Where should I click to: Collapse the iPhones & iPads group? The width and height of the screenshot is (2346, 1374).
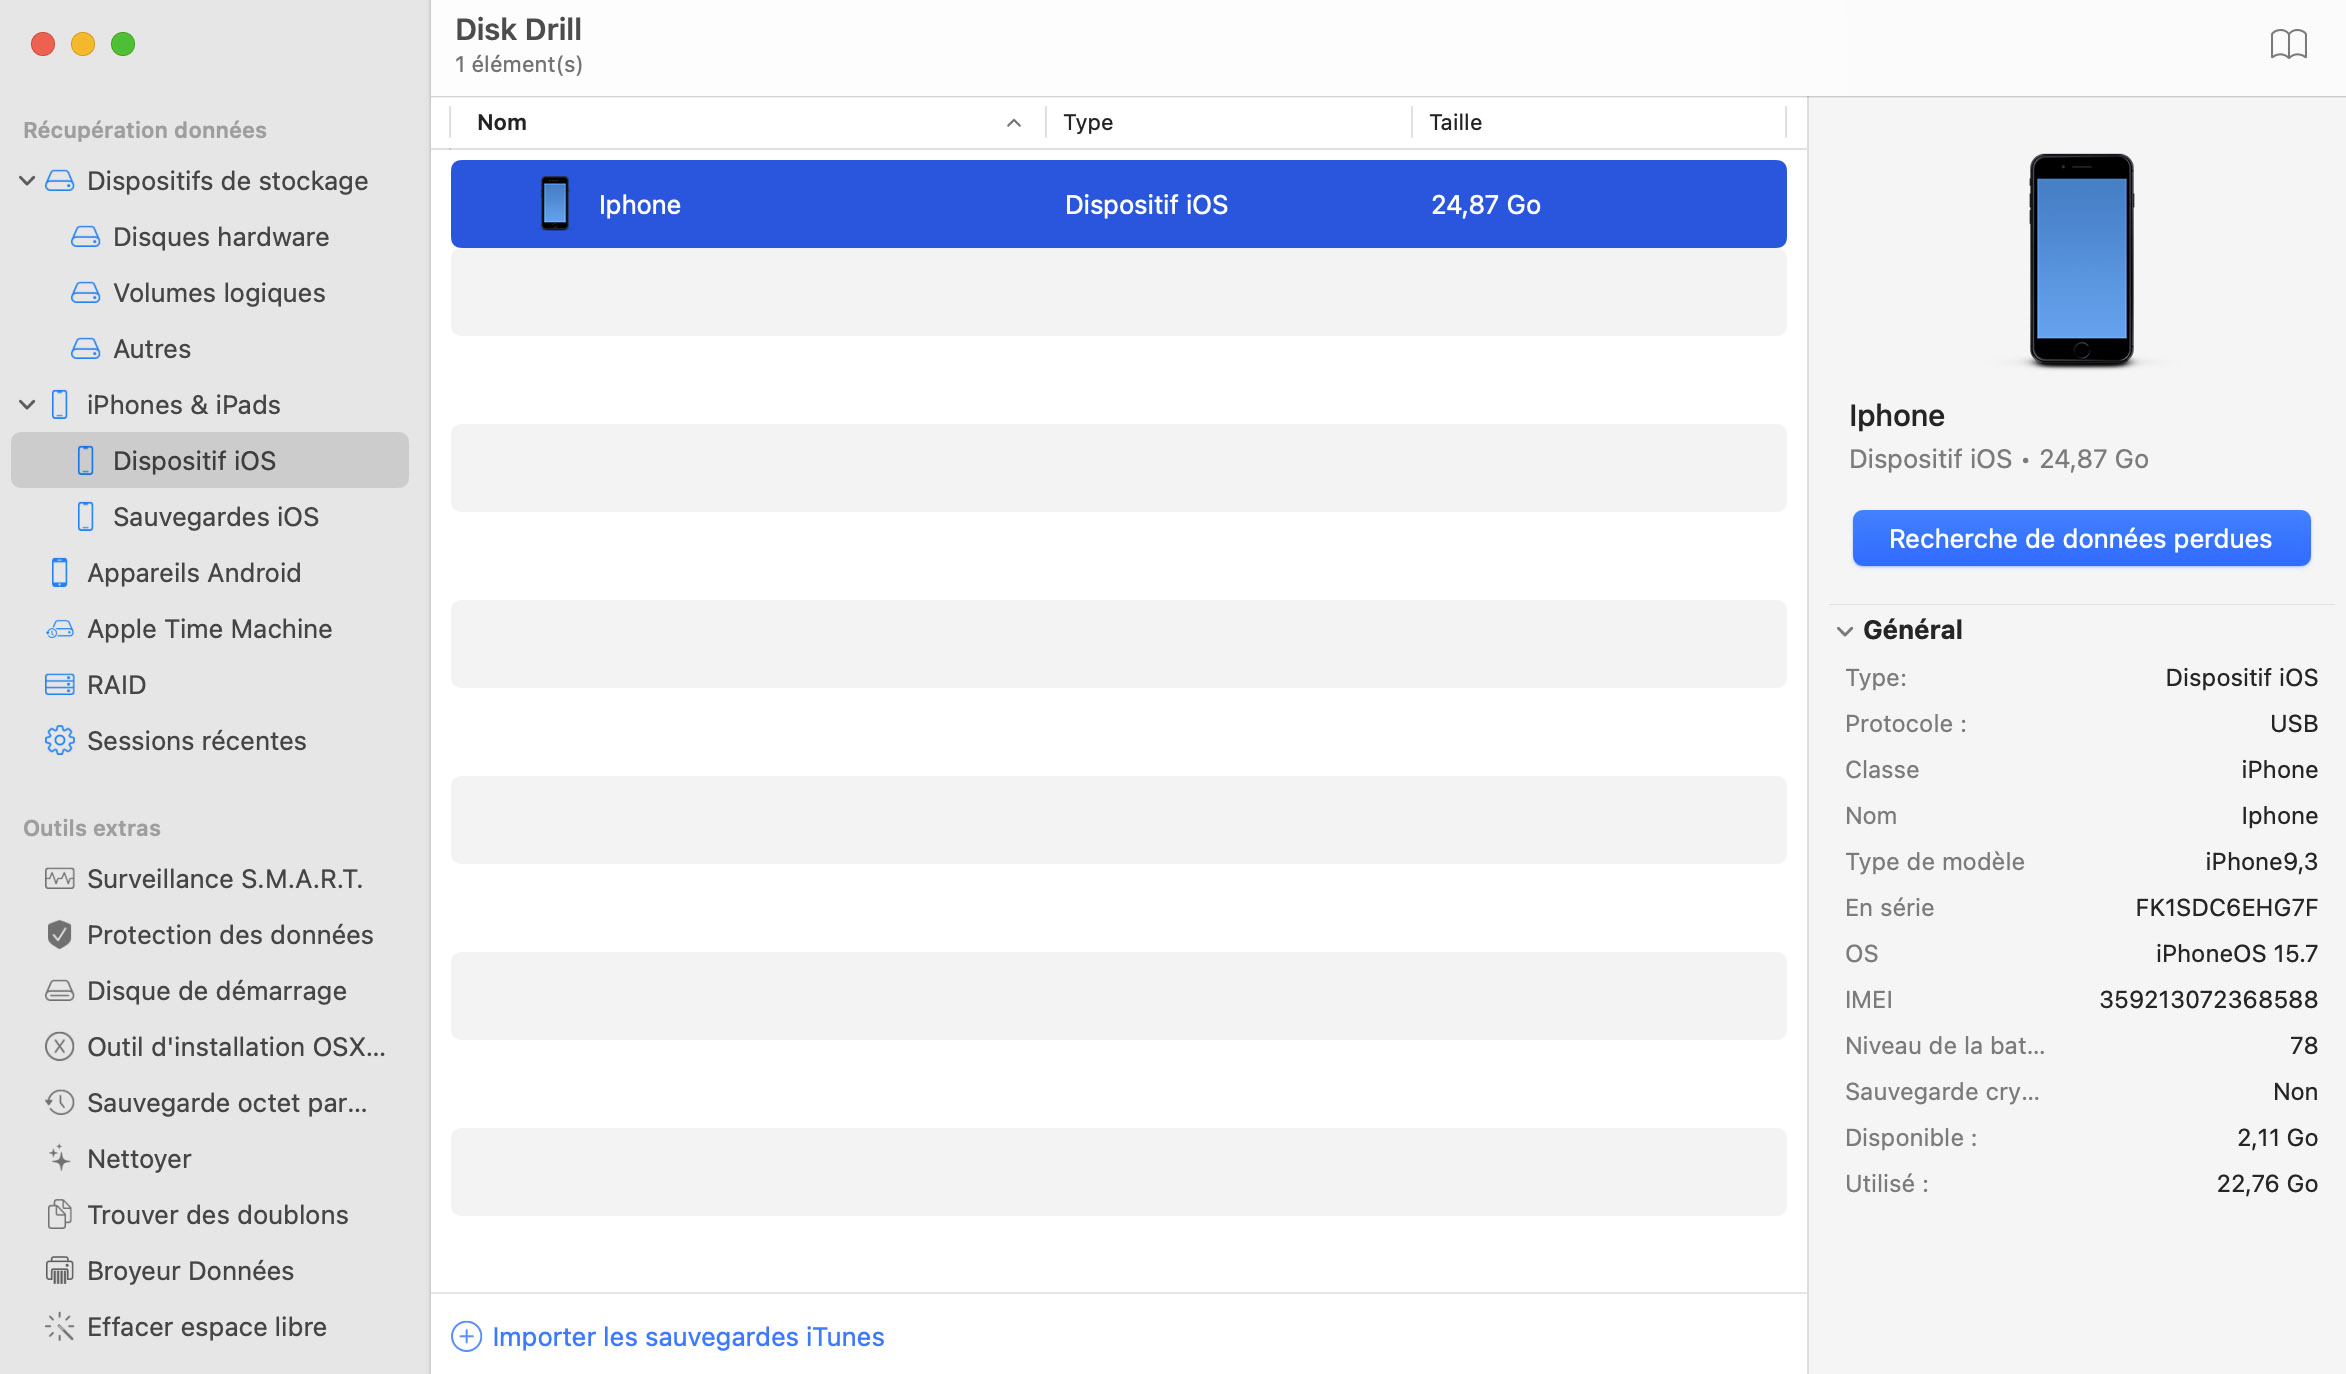(x=27, y=405)
